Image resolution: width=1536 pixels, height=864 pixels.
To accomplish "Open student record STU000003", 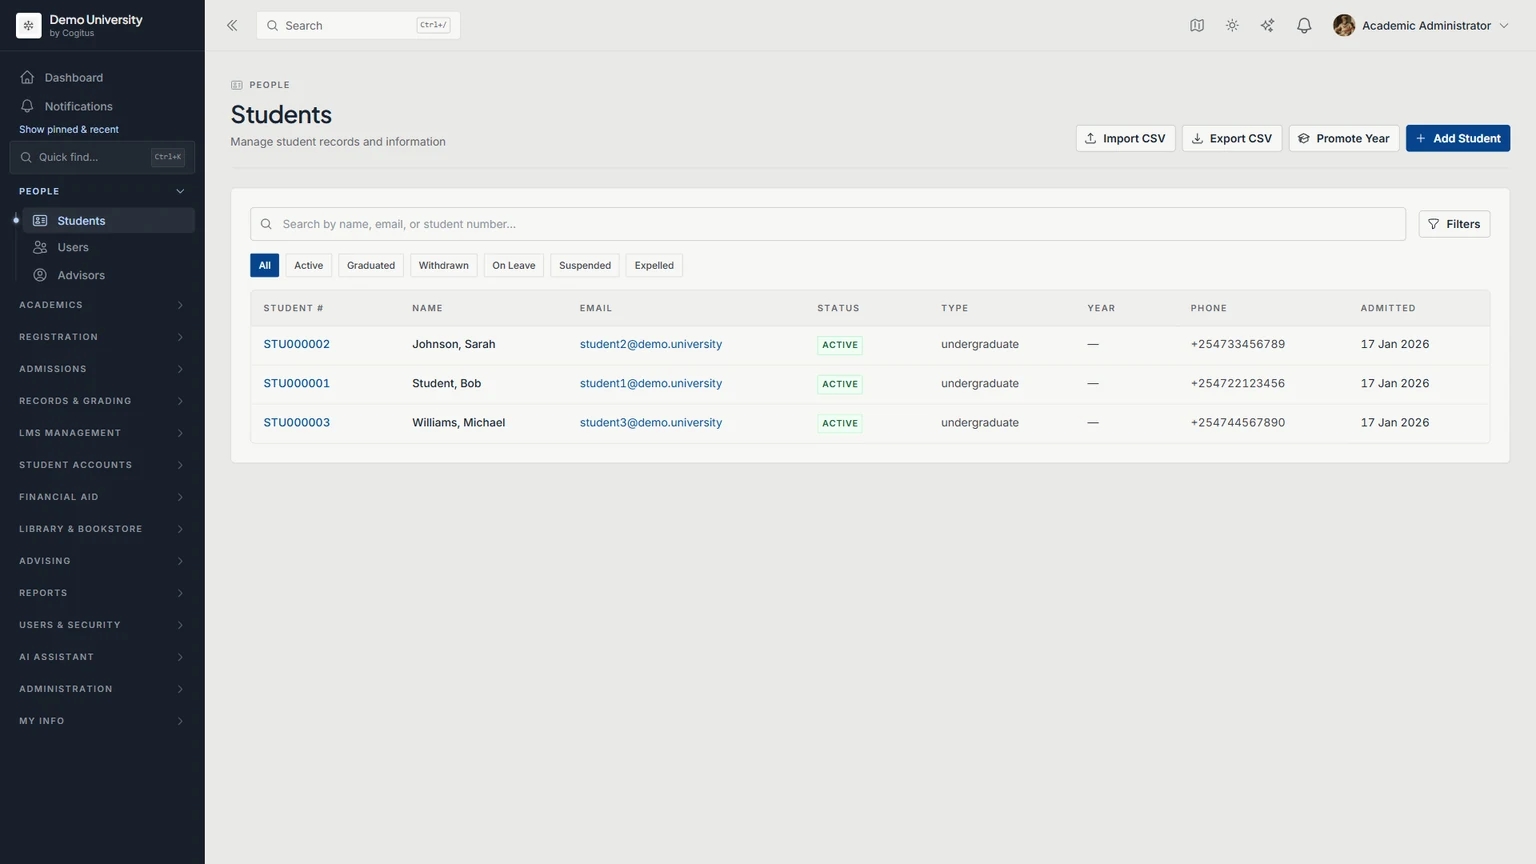I will click(x=297, y=423).
